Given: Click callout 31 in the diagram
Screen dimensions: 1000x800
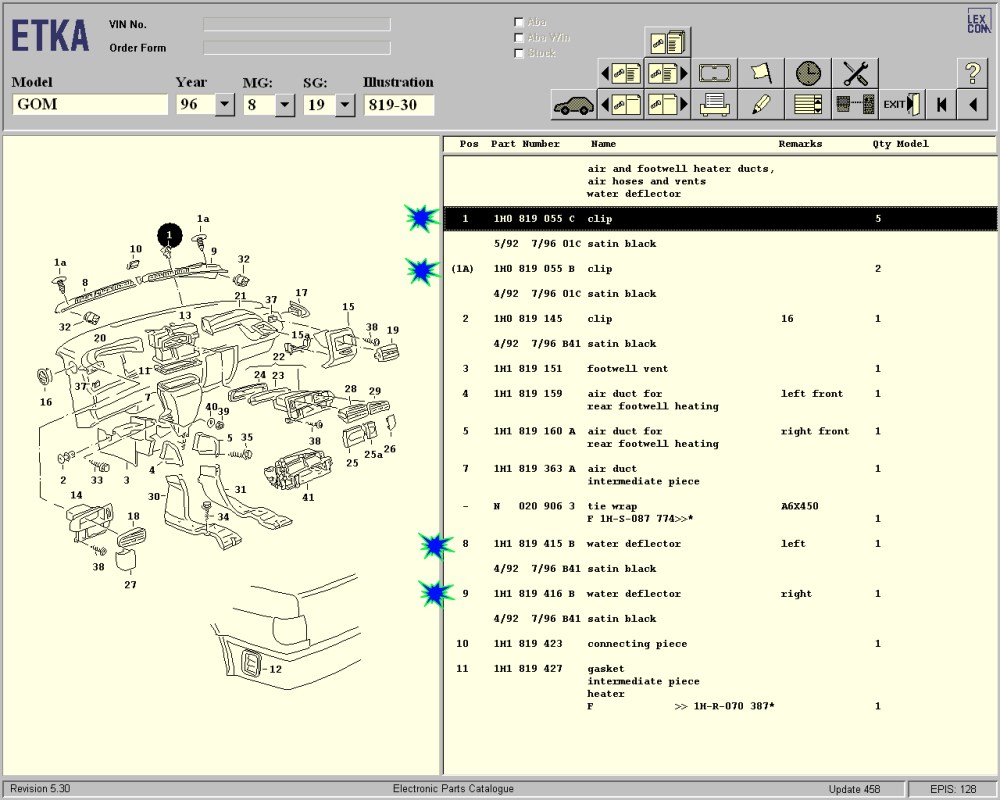Looking at the screenshot, I should (x=240, y=490).
